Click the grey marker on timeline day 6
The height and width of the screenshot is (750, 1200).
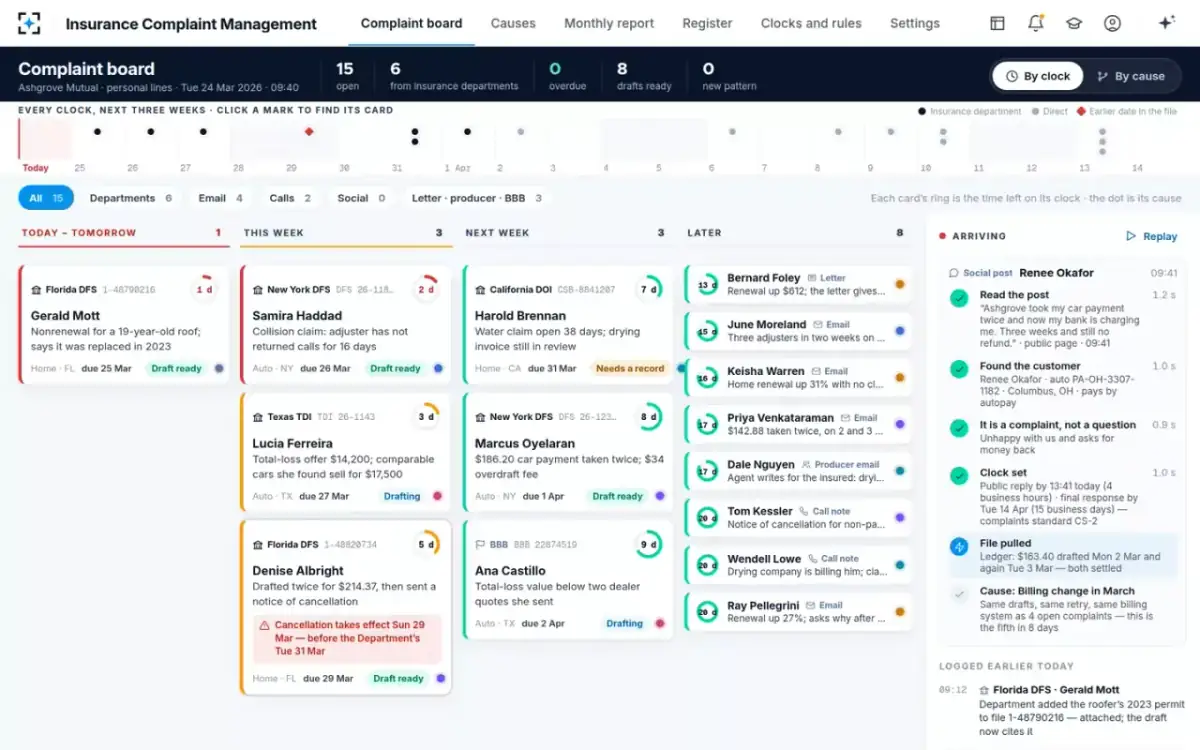pos(732,131)
